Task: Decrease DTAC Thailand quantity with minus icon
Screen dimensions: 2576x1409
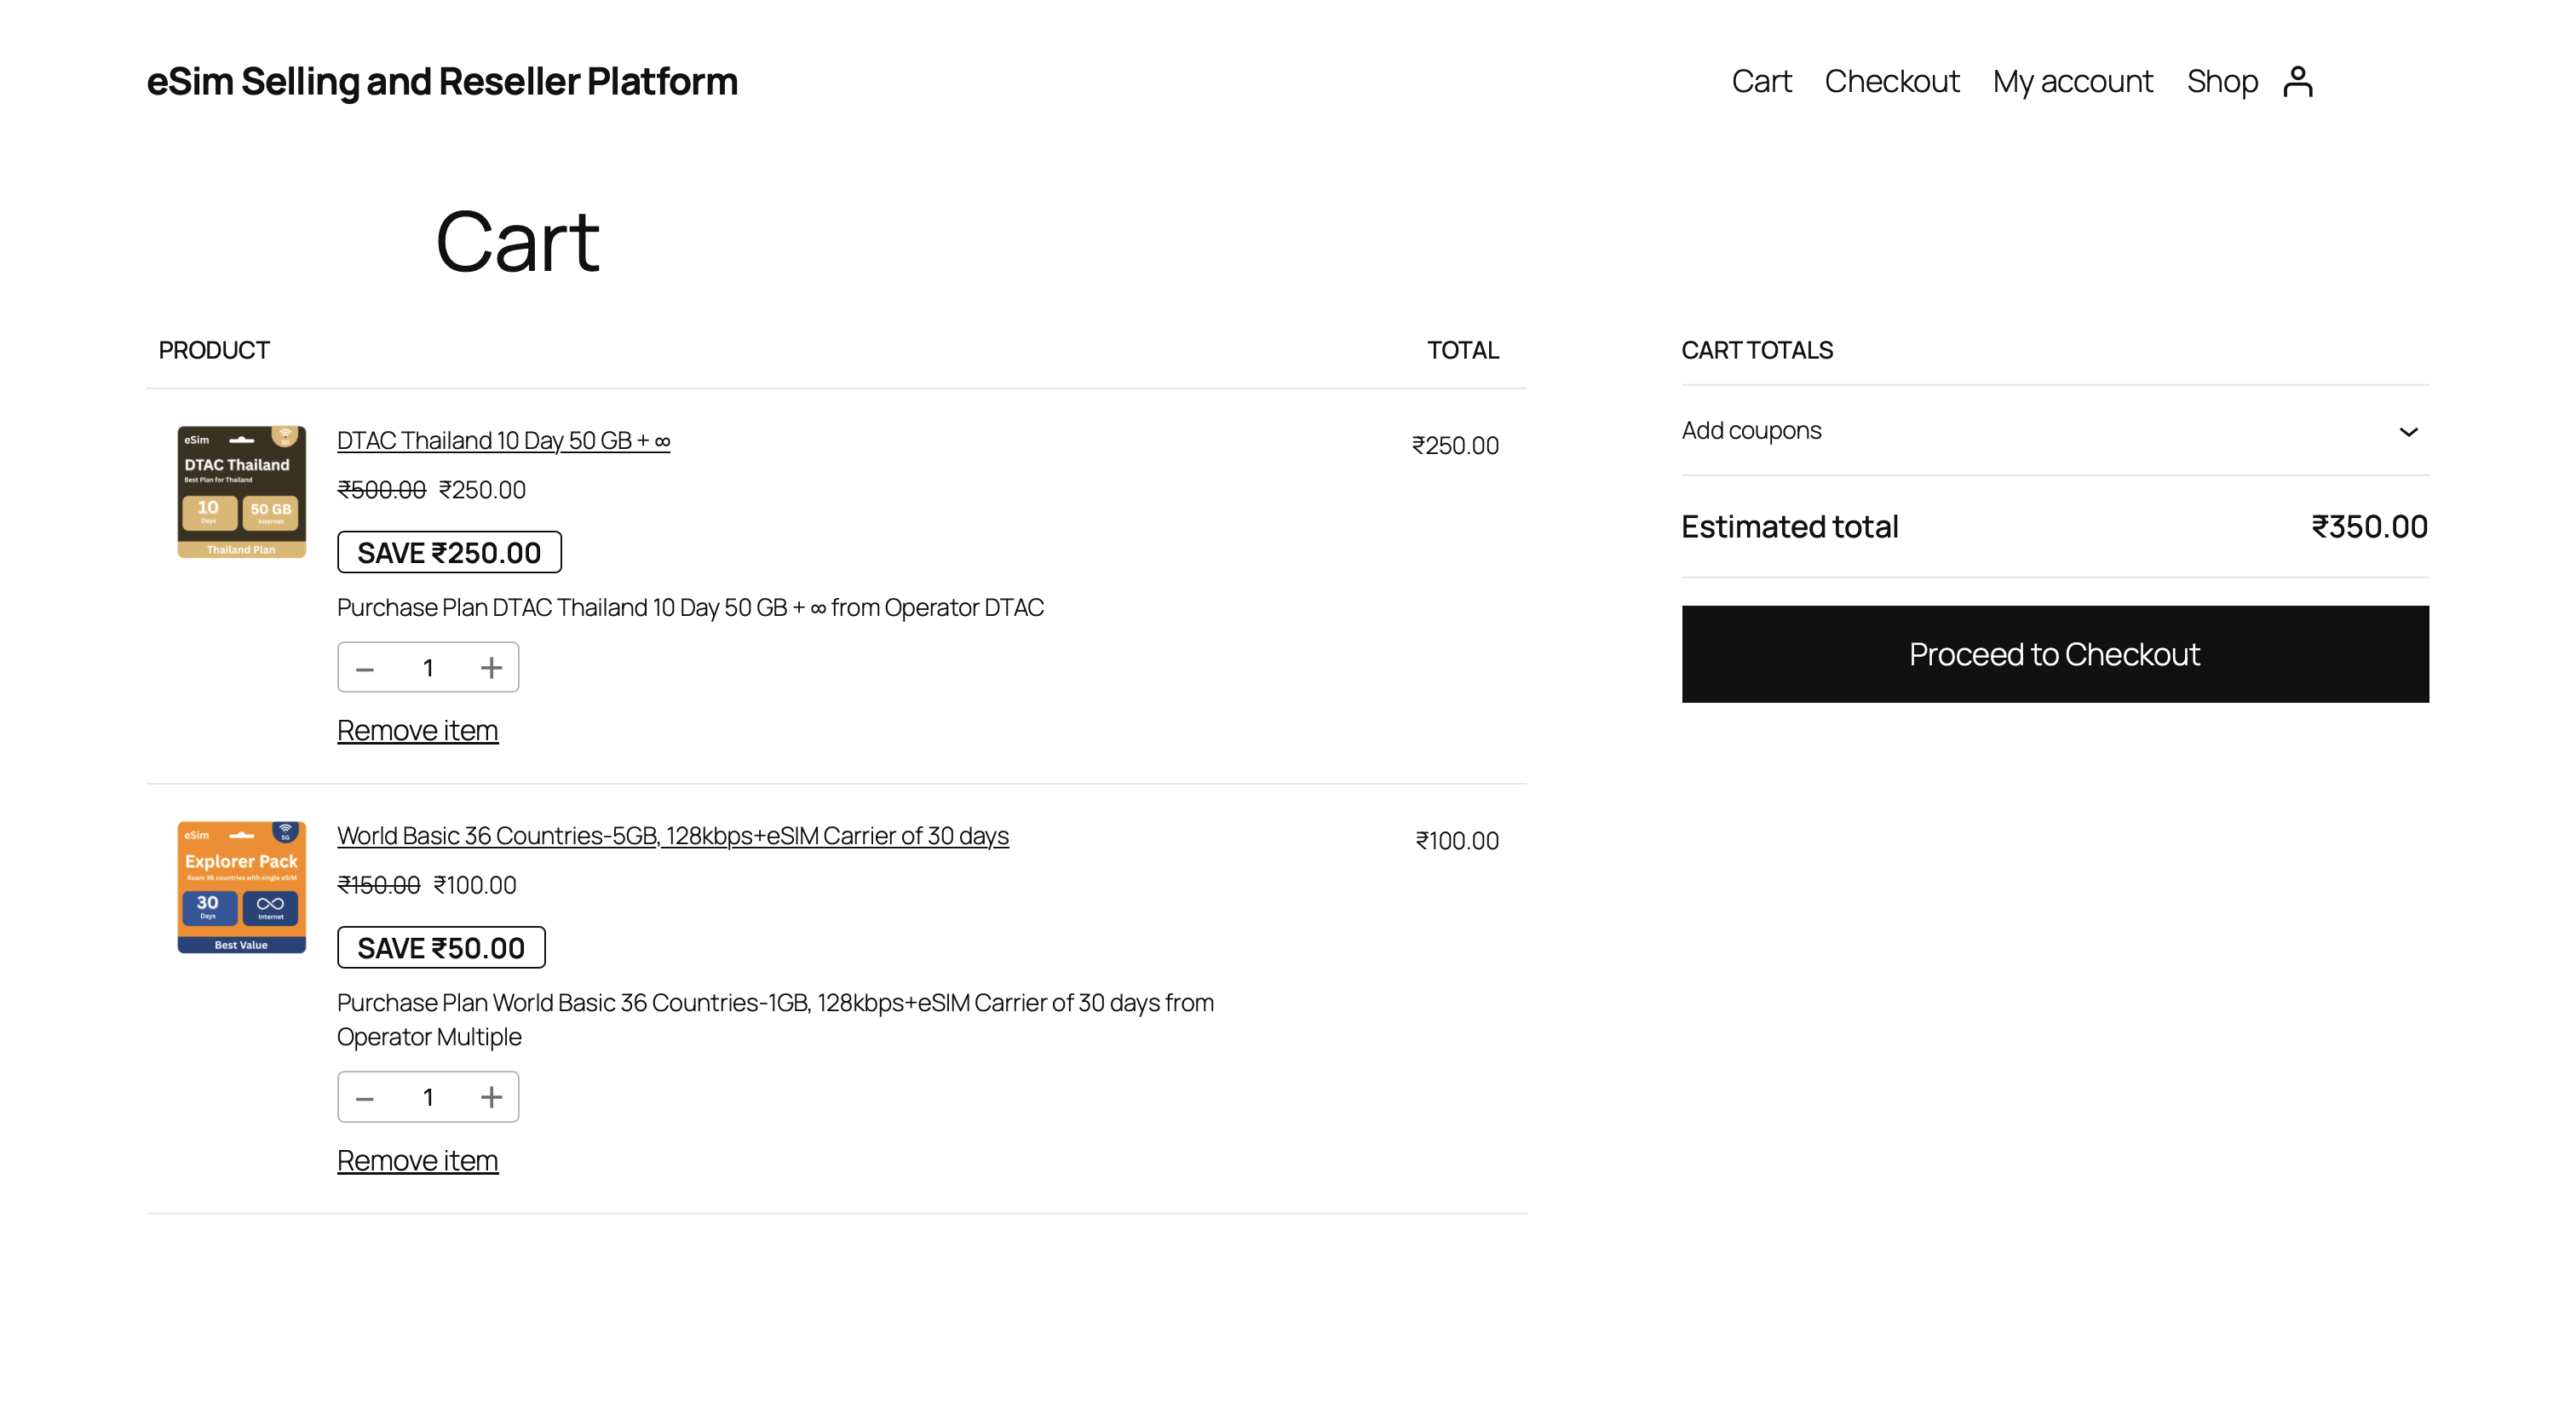Action: pyautogui.click(x=365, y=667)
